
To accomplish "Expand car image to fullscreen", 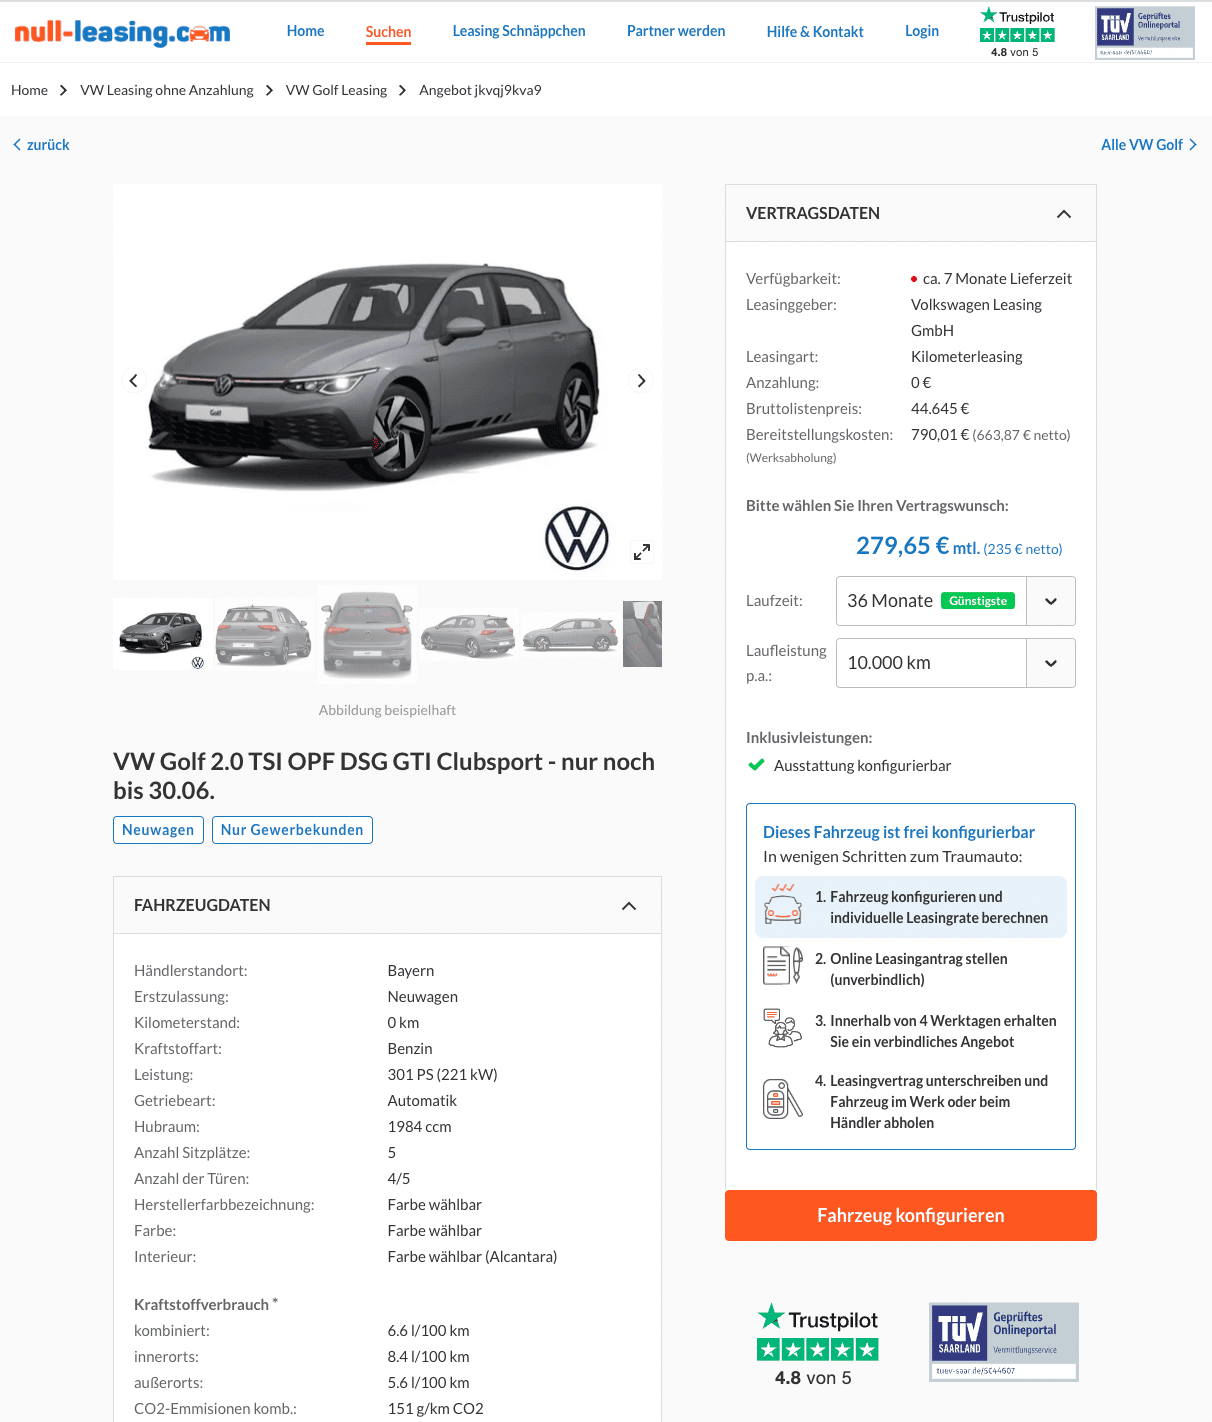I will click(x=642, y=552).
